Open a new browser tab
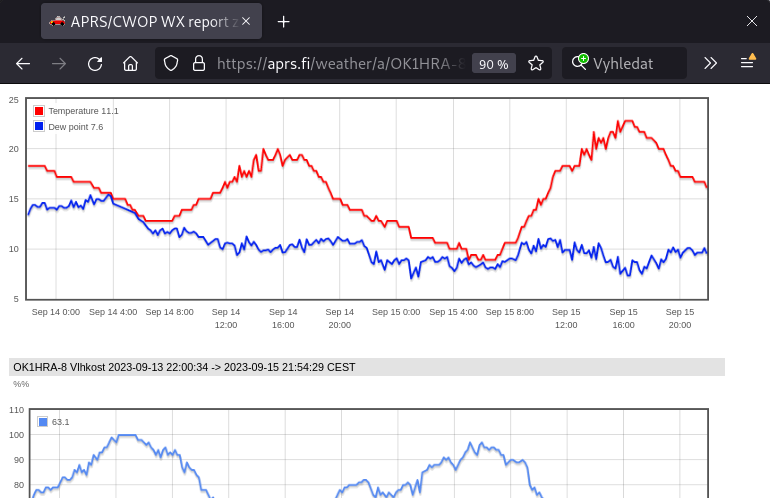This screenshot has height=498, width=770. coord(284,21)
